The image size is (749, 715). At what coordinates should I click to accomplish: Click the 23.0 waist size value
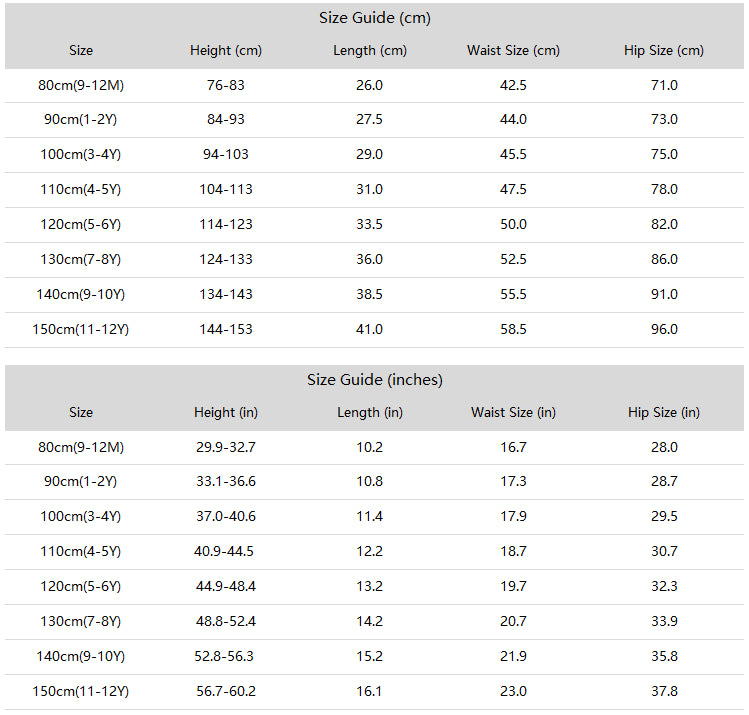point(513,691)
